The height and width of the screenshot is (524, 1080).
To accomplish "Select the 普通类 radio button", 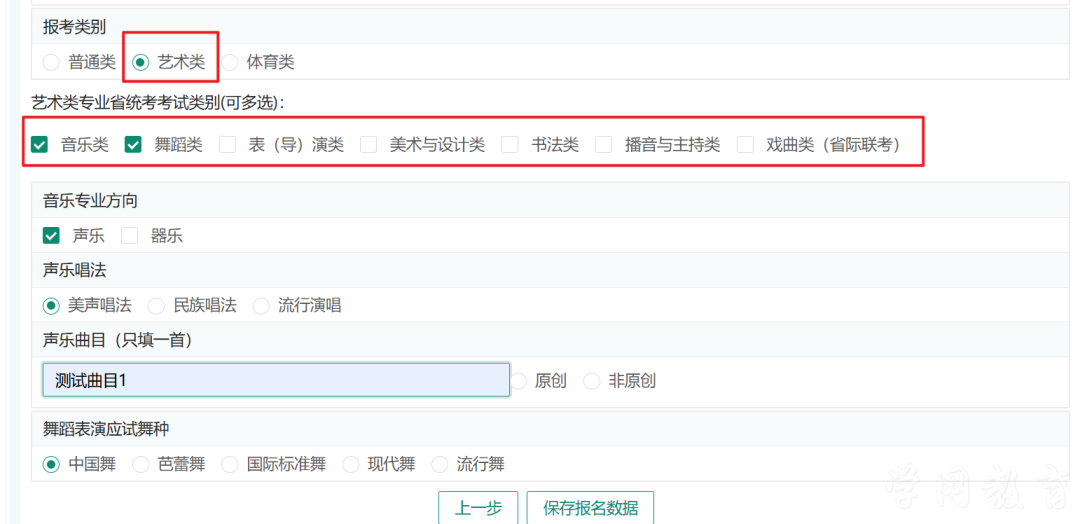I will 52,63.
